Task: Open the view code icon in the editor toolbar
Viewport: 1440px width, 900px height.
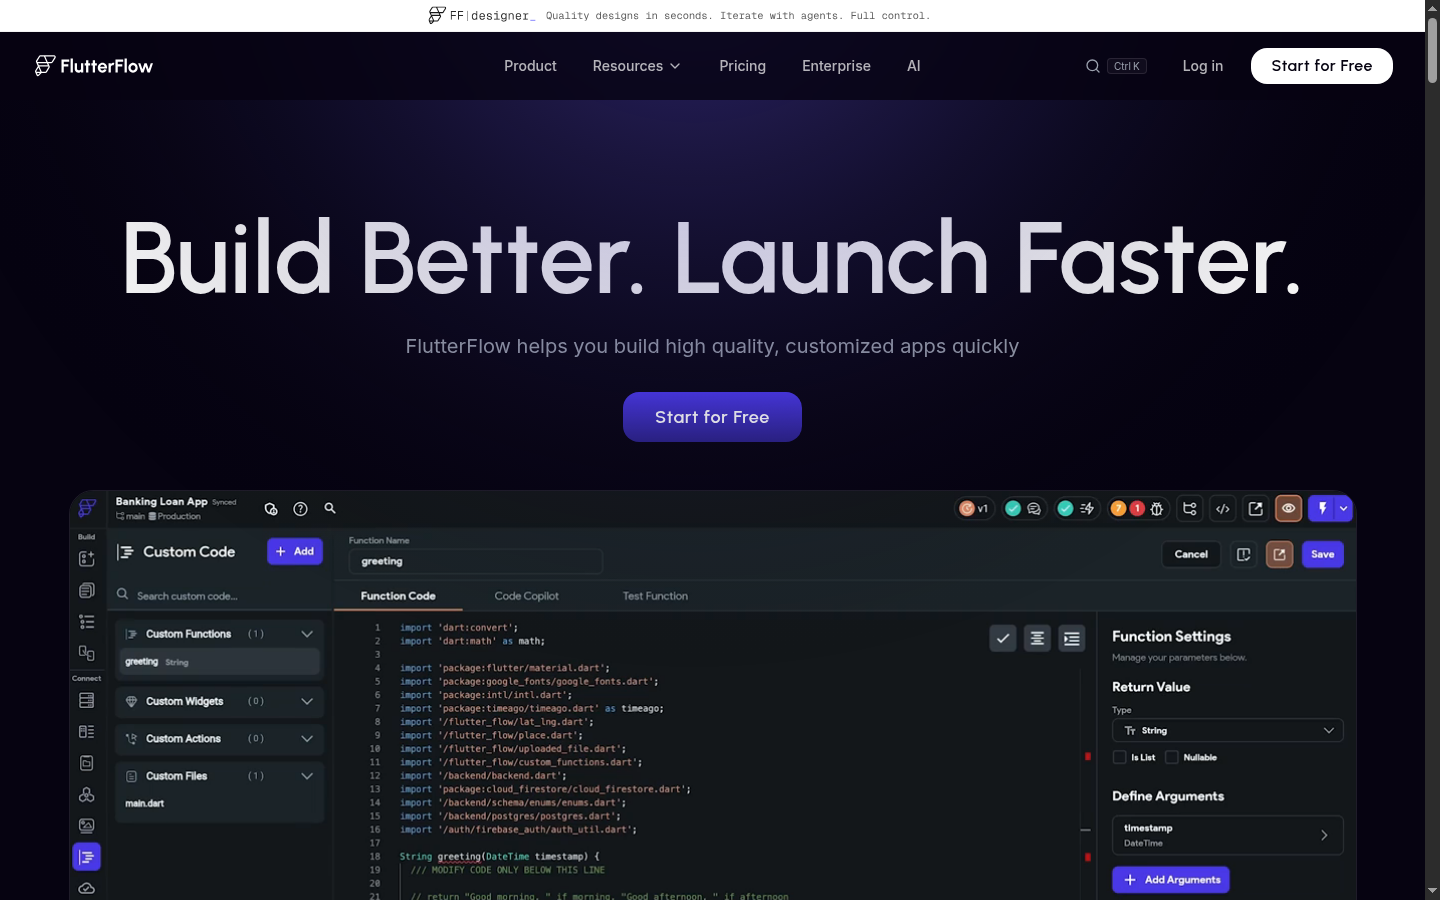Action: (1223, 509)
